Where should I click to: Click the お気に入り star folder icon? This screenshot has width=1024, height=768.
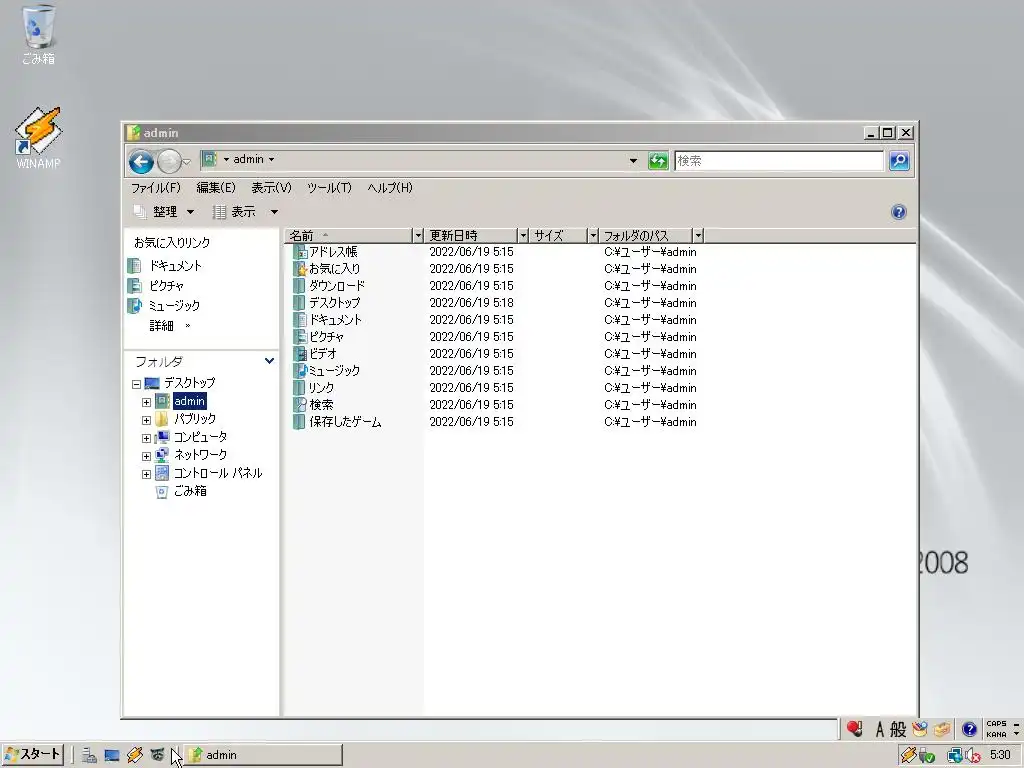pyautogui.click(x=299, y=268)
